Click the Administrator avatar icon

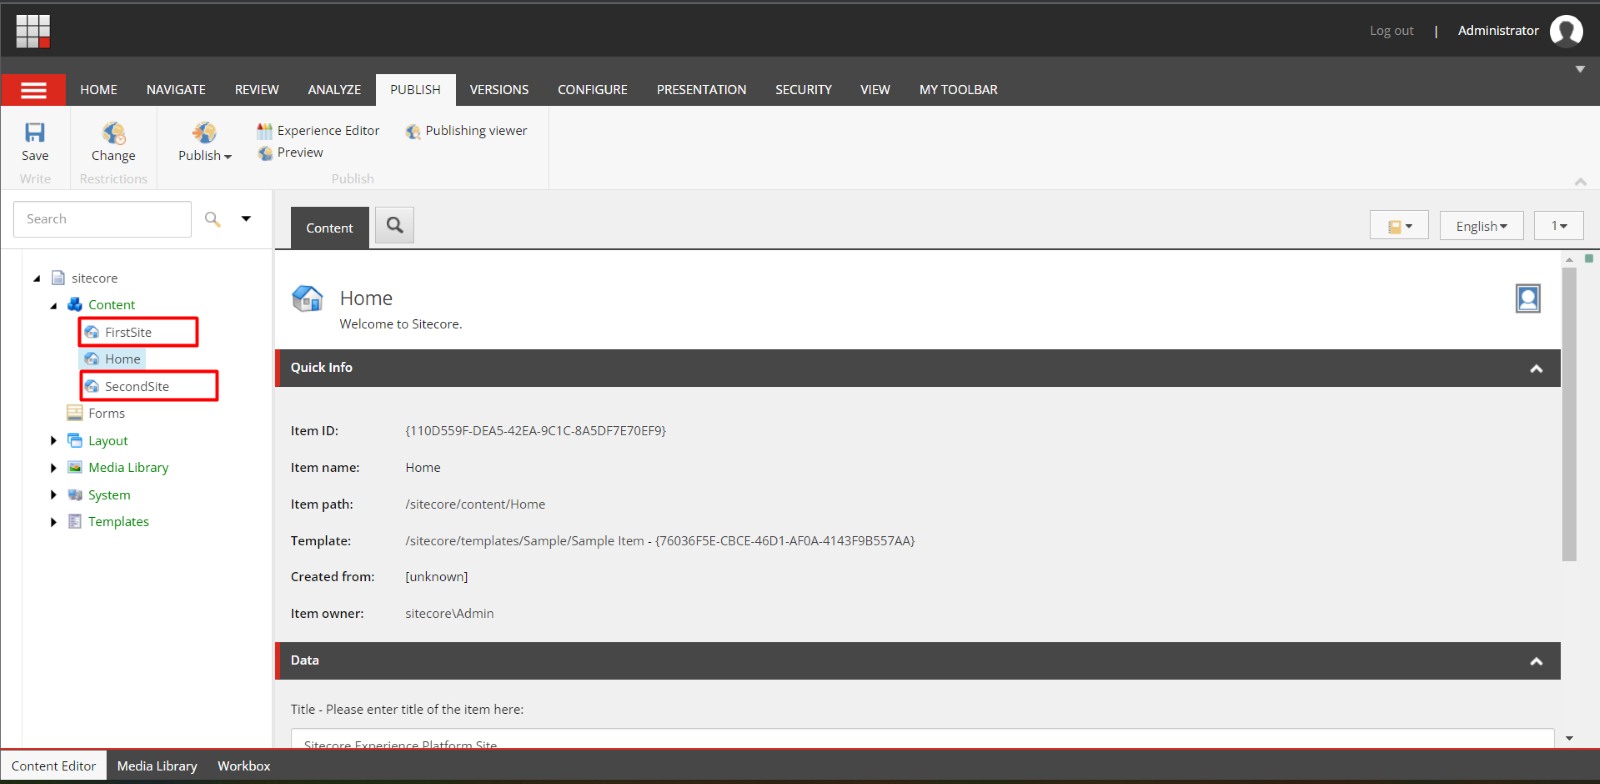(1566, 31)
